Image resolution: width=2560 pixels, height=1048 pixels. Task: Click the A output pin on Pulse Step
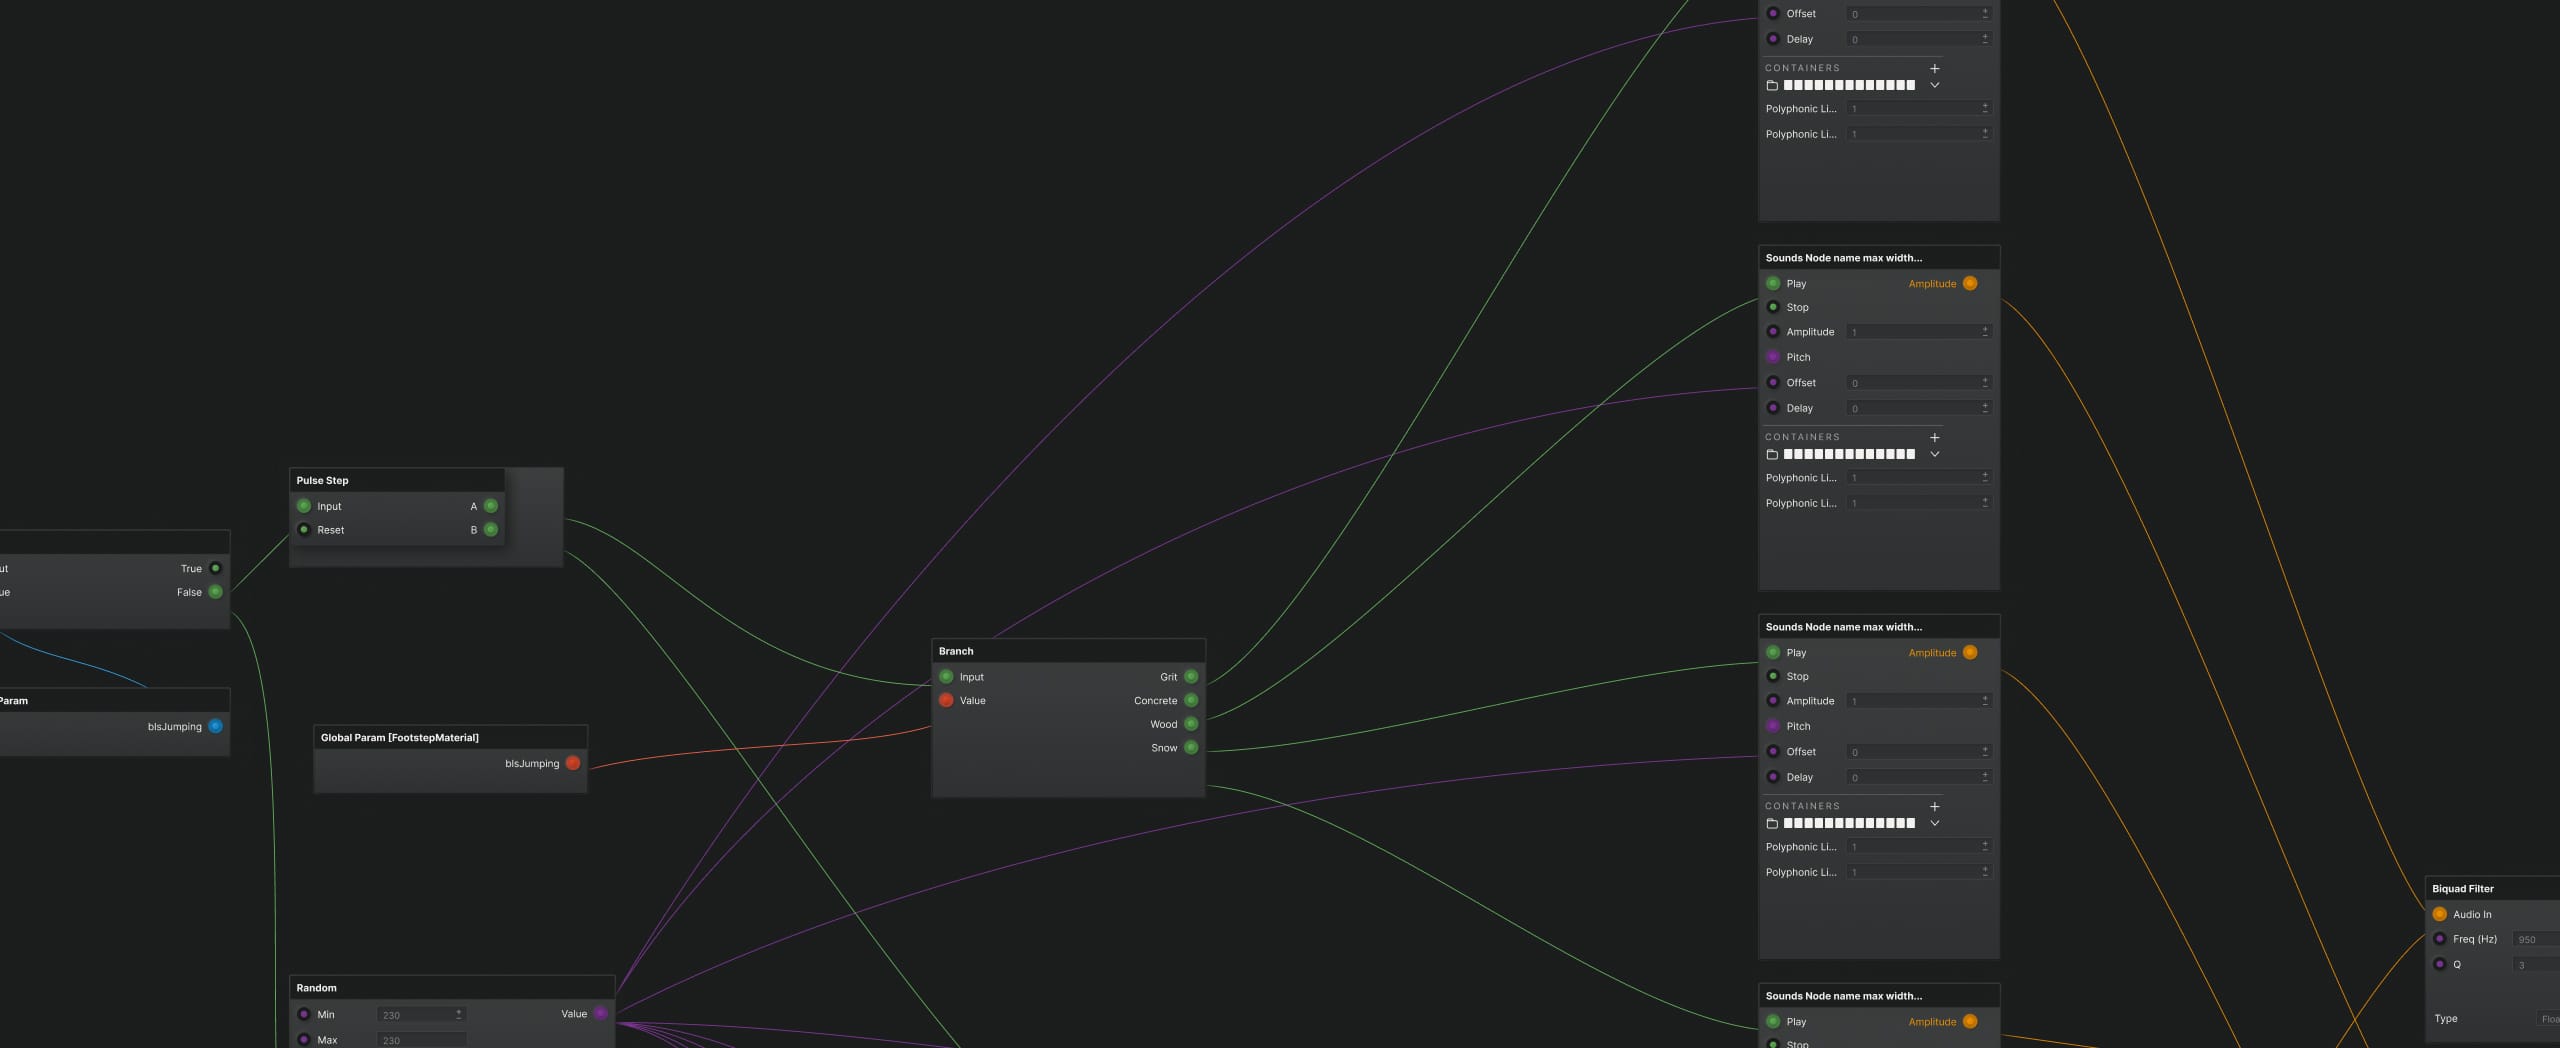click(491, 506)
